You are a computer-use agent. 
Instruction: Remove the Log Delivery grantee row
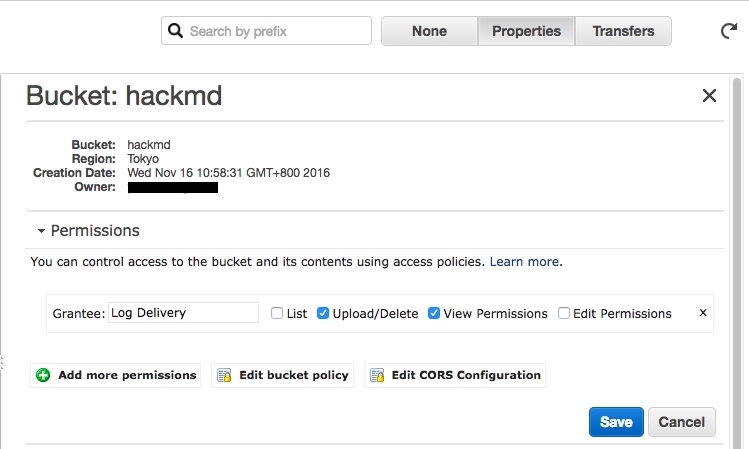pyautogui.click(x=703, y=313)
